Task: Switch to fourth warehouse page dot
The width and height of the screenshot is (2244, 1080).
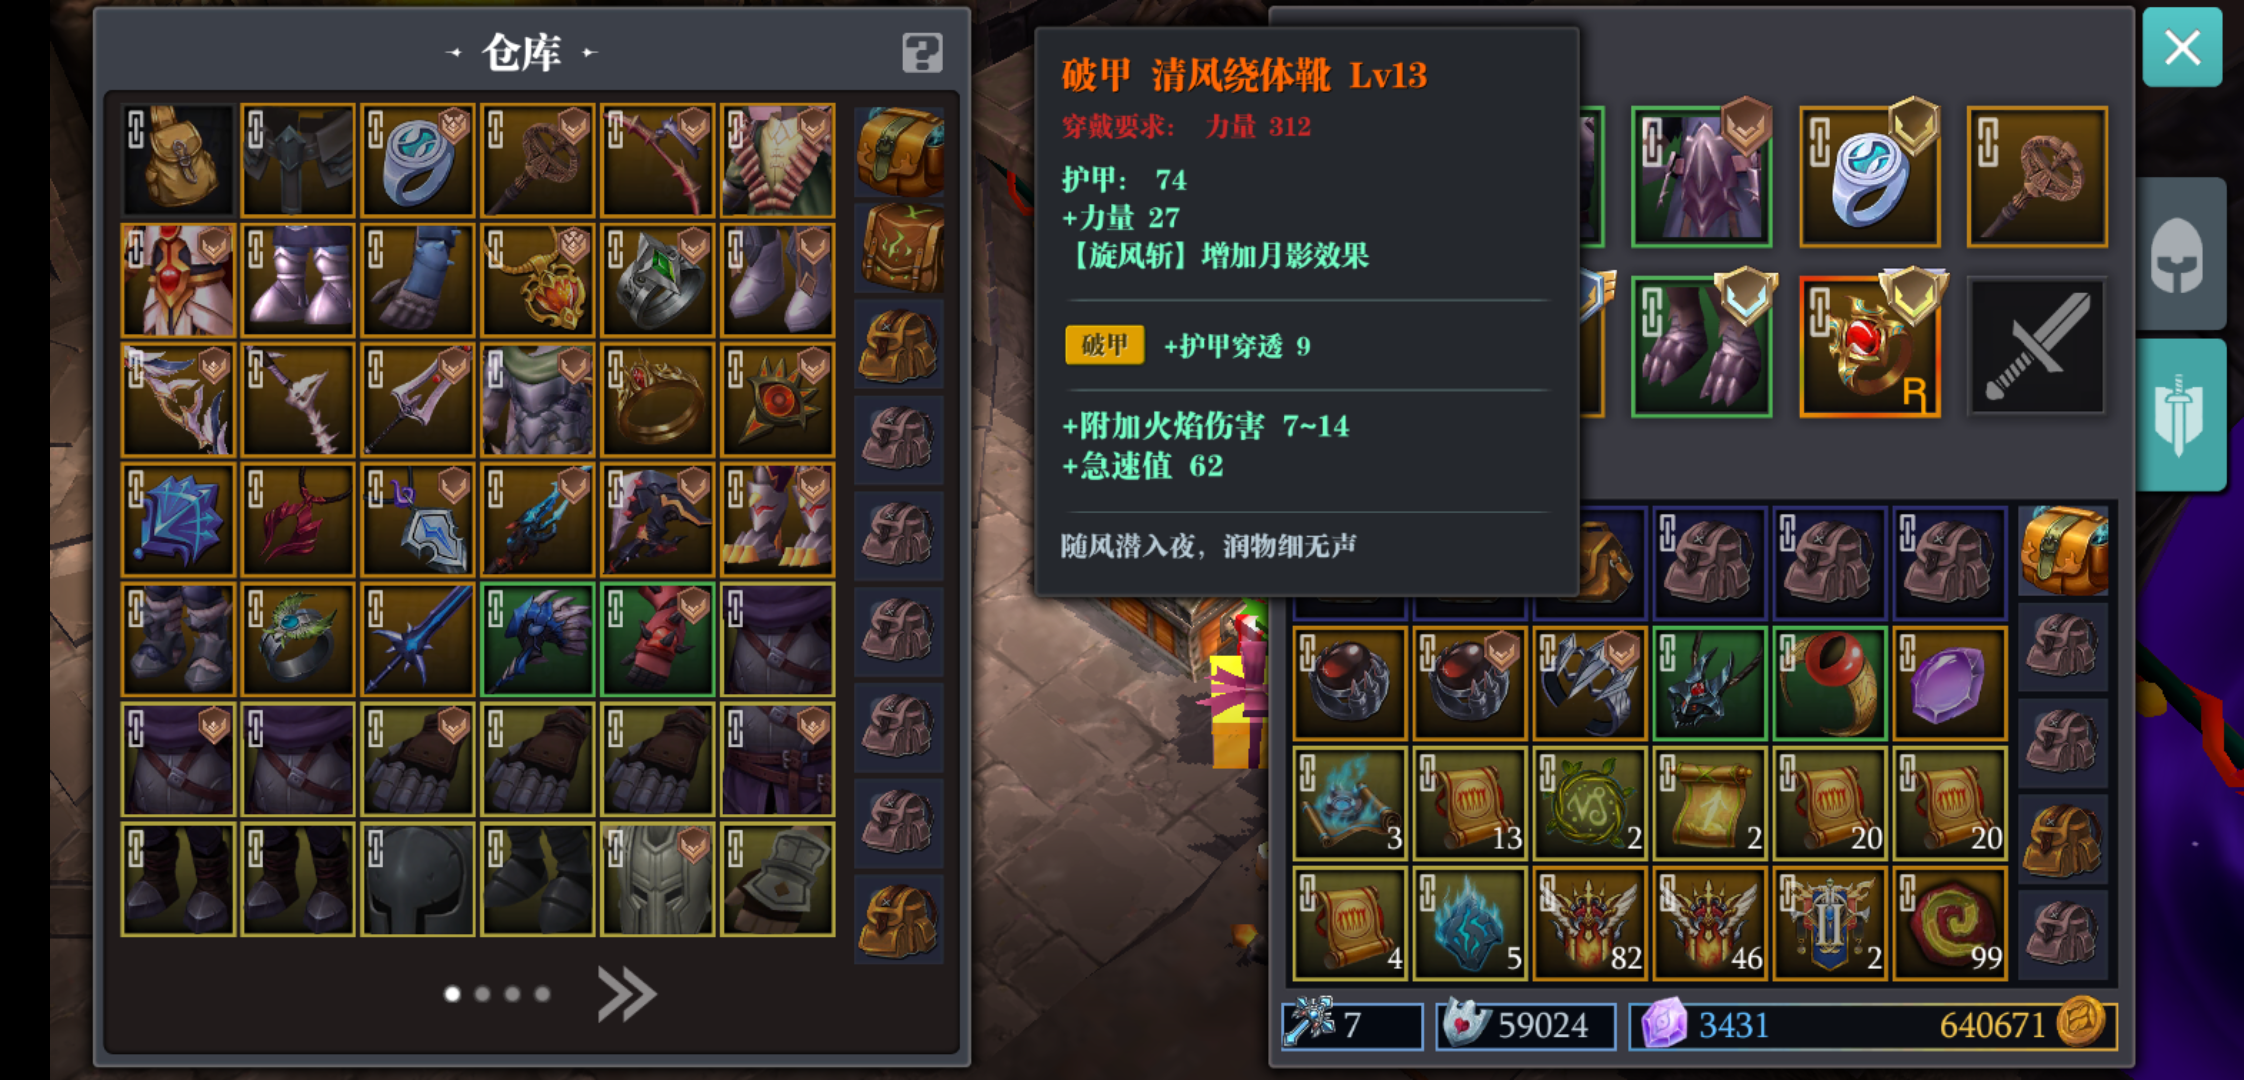Action: tap(542, 994)
